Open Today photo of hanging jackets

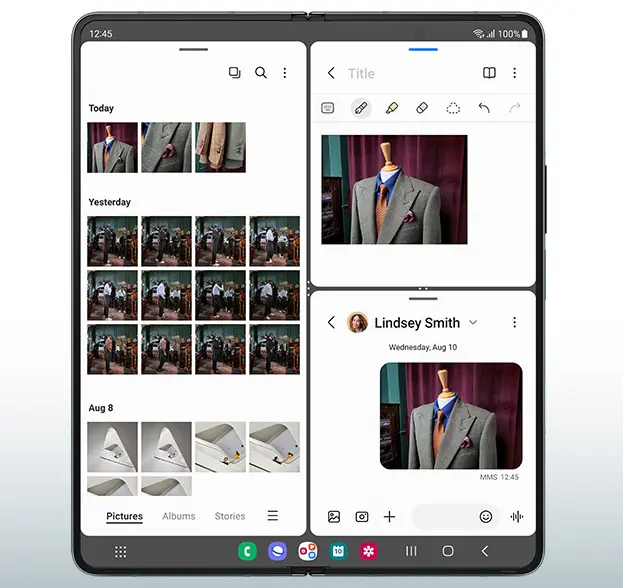click(221, 147)
